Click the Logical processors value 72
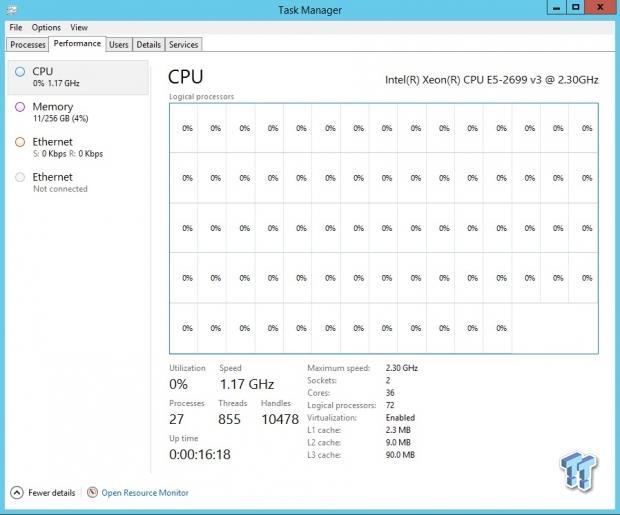 tap(390, 405)
